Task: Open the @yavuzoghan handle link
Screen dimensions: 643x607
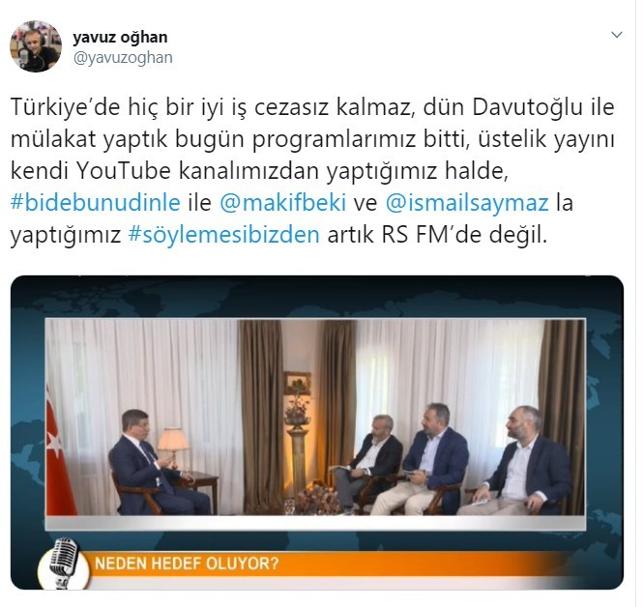Action: pos(123,57)
